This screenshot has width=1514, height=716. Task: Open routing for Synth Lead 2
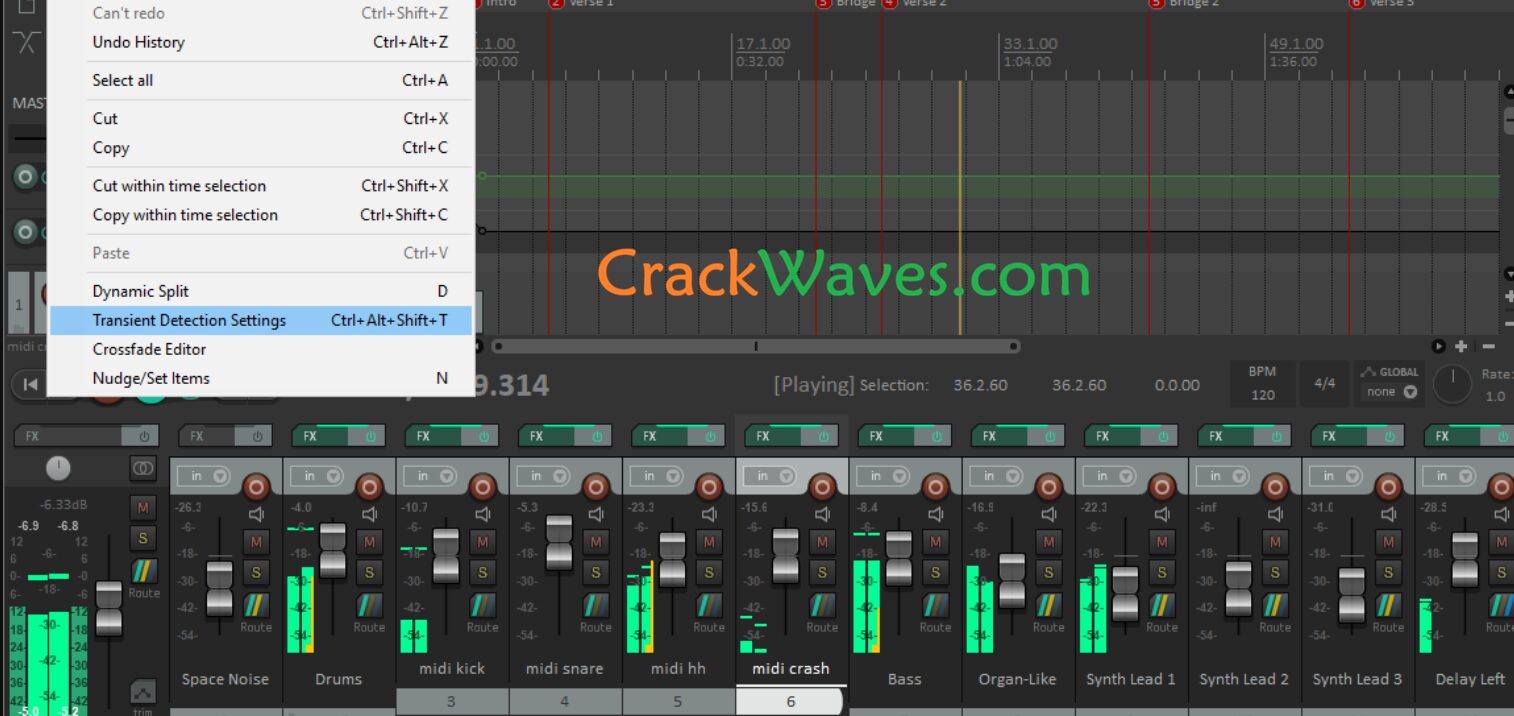(x=1274, y=605)
